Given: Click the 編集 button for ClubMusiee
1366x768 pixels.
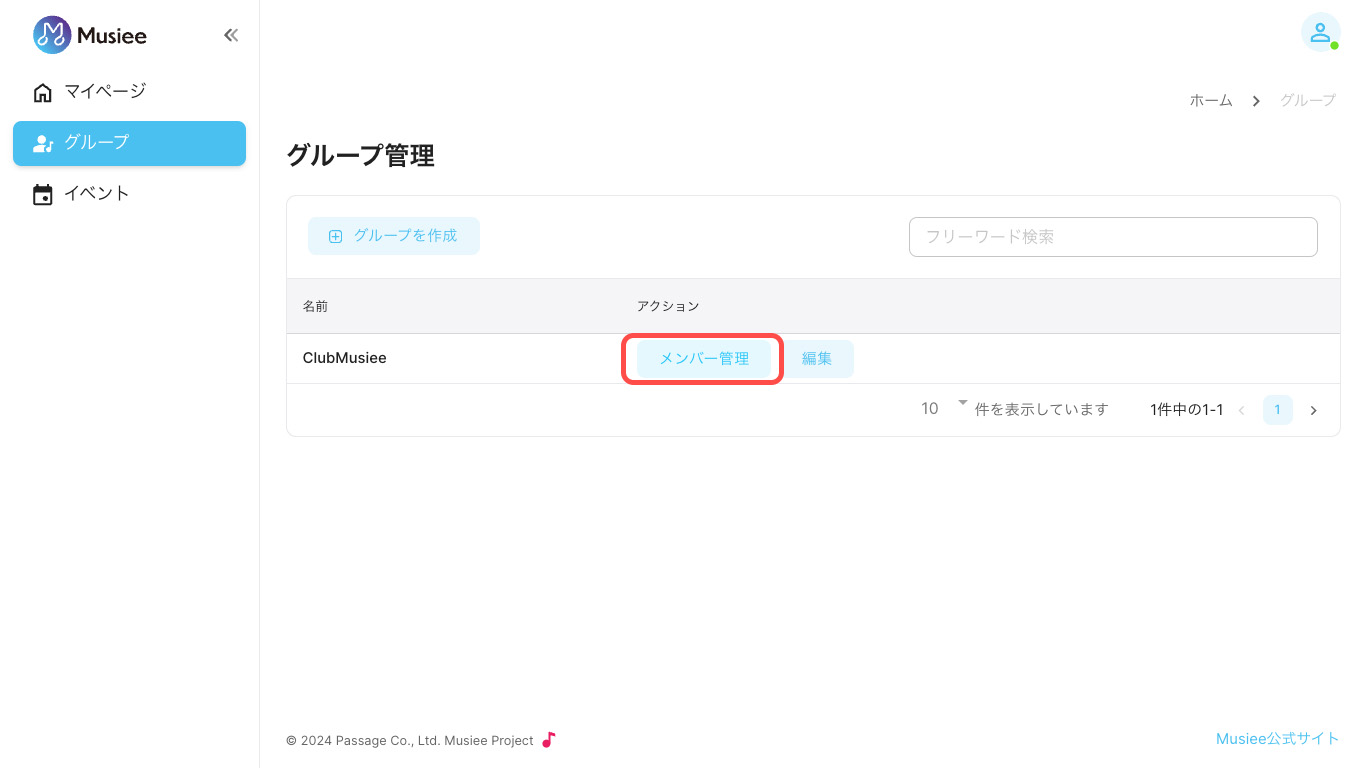Looking at the screenshot, I should 817,359.
